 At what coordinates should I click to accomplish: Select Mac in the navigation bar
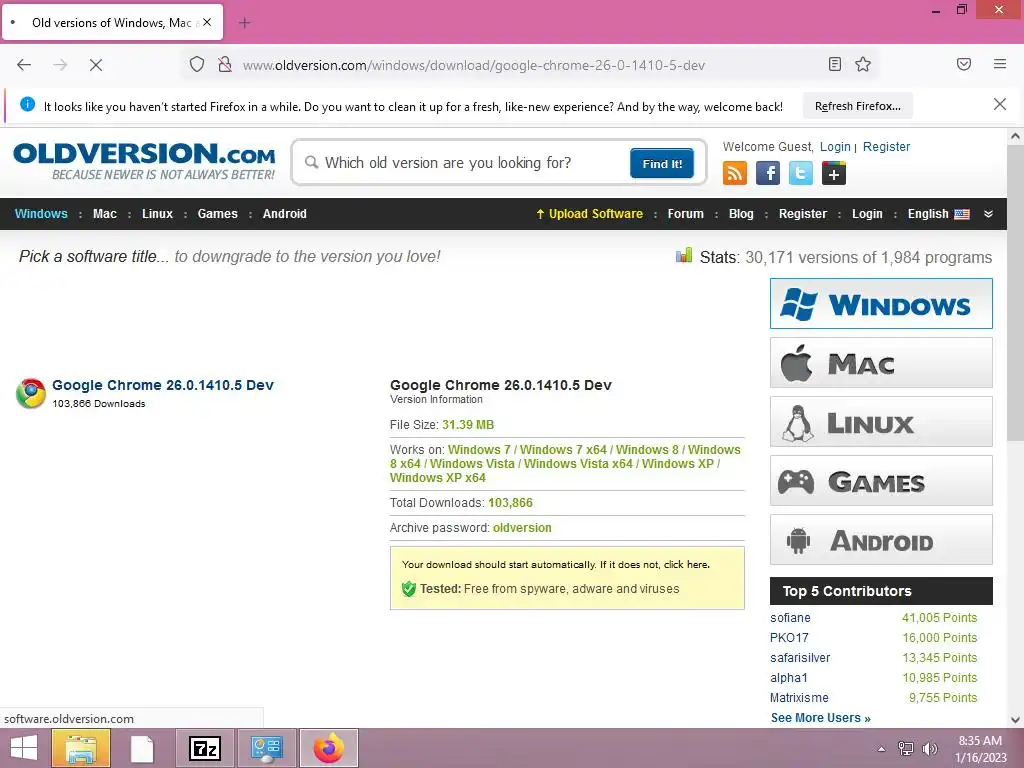104,214
